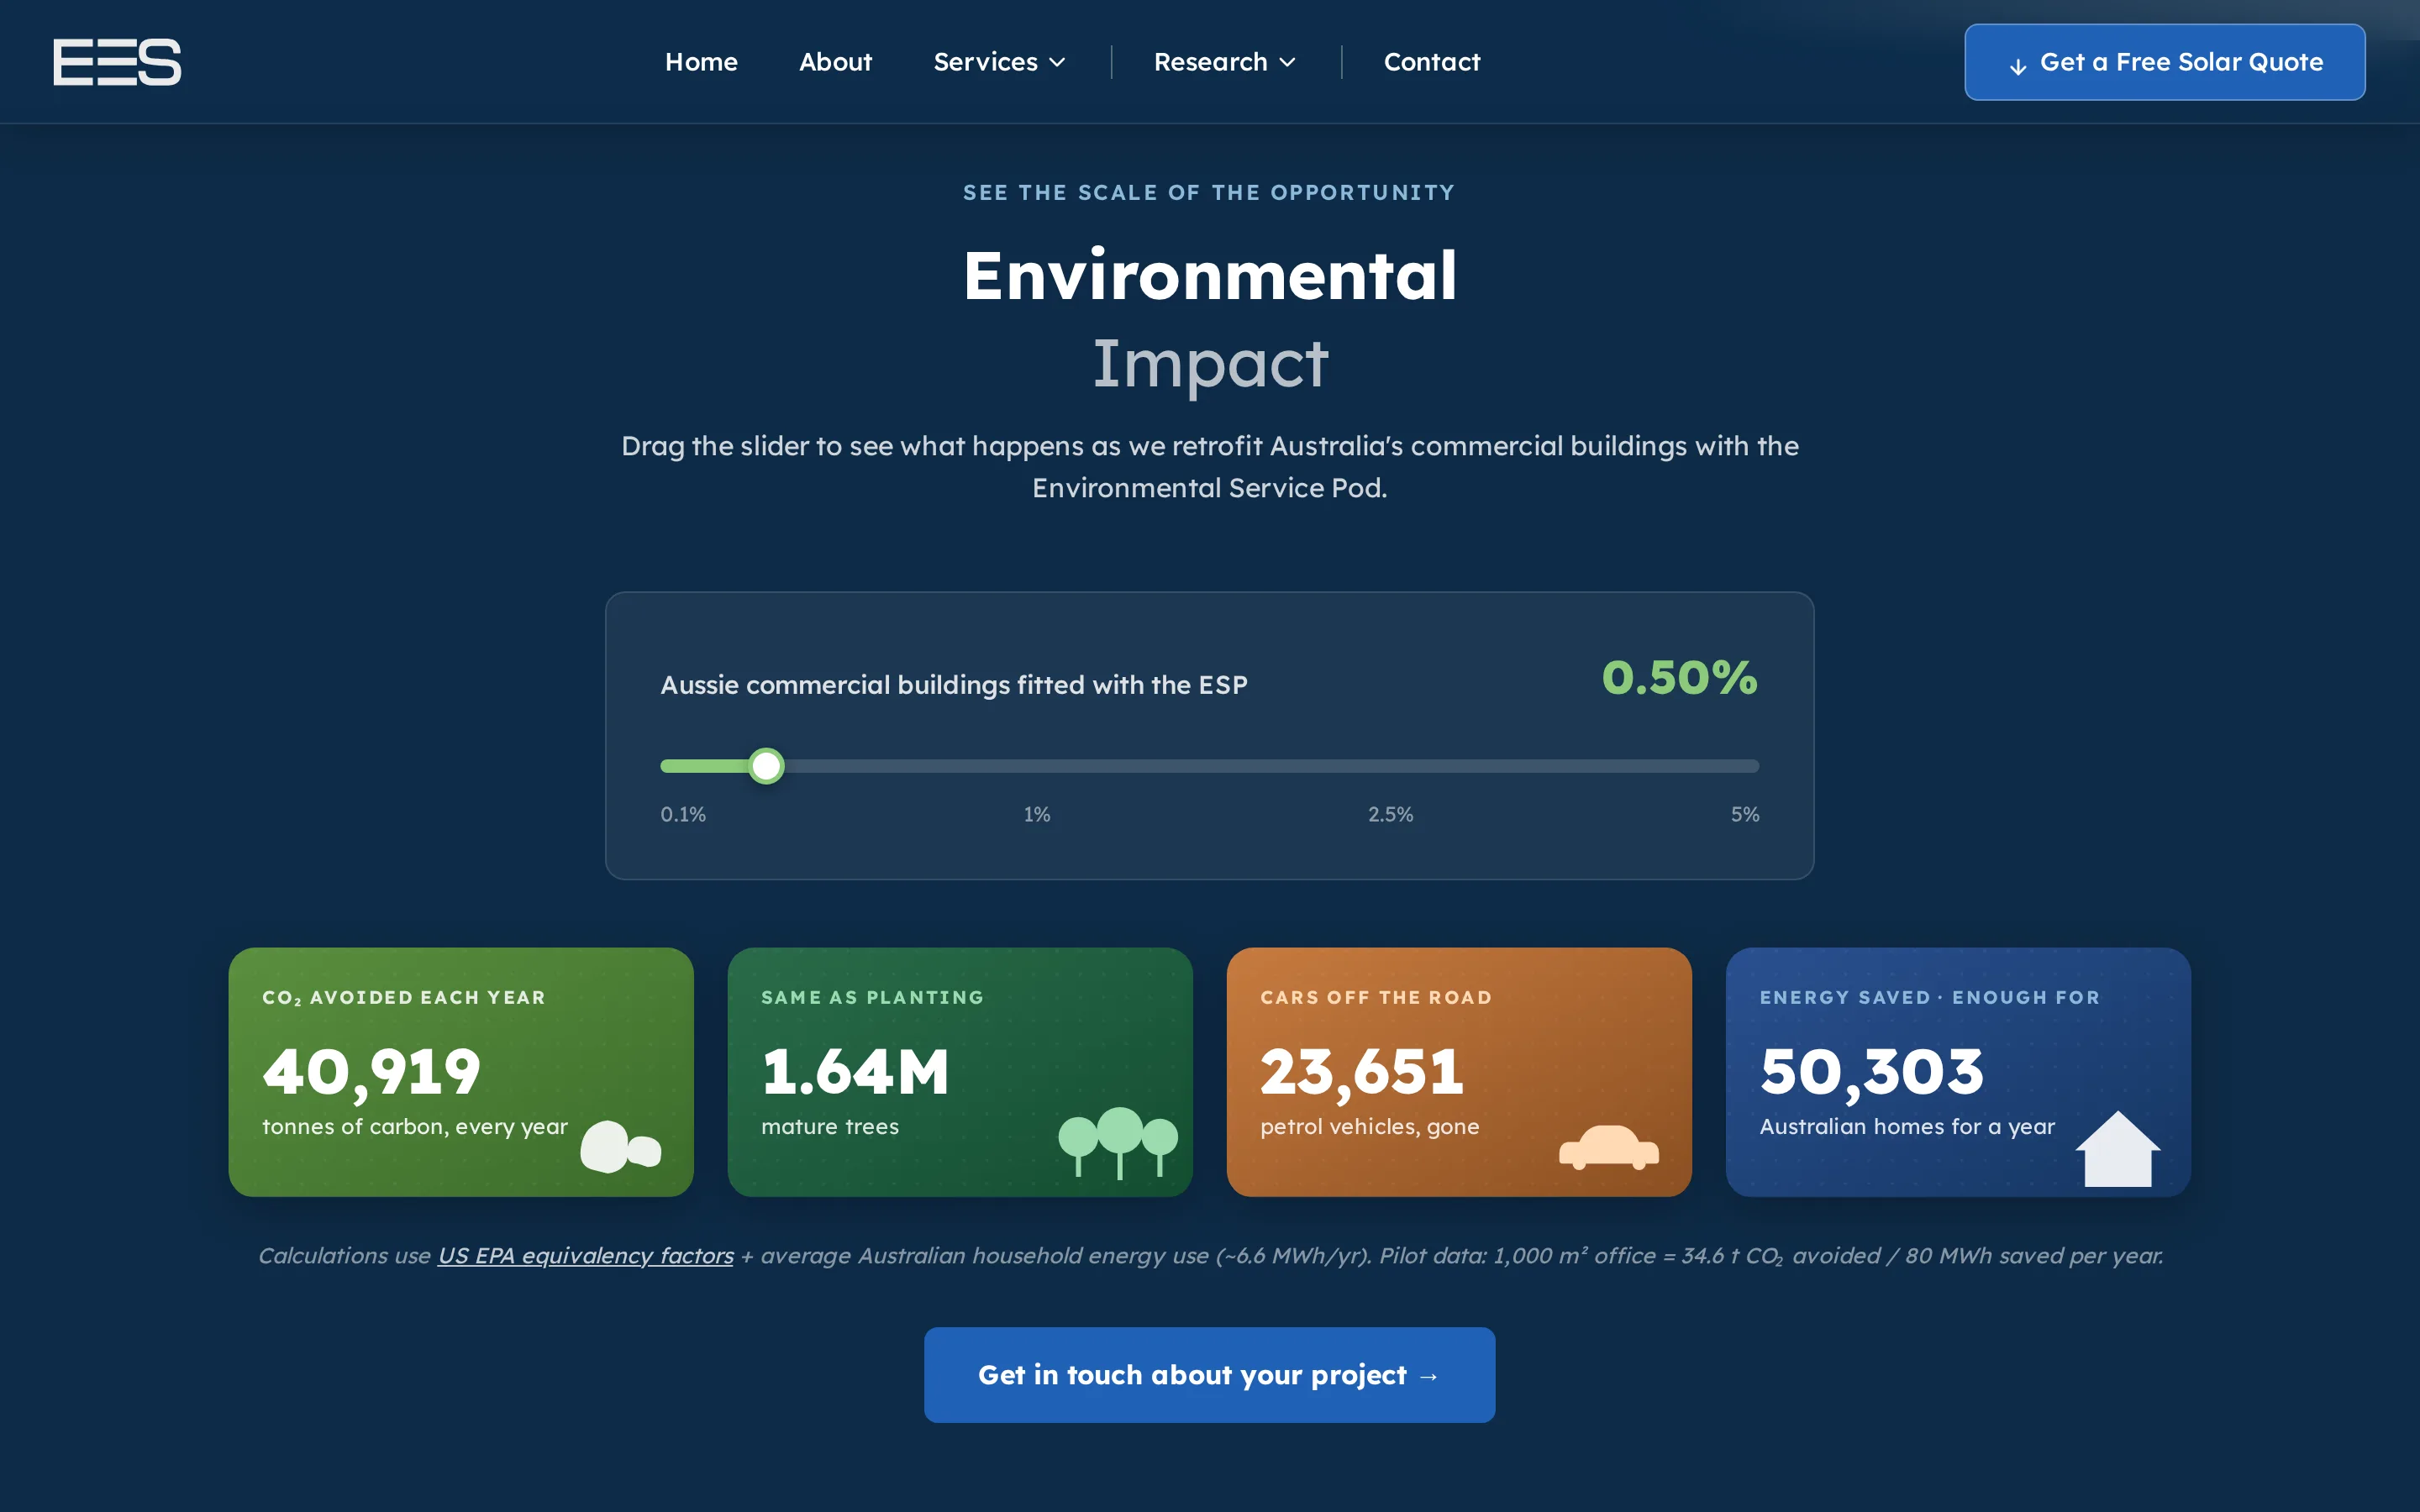
Task: Click the 0.50% percentage value
Action: 1679,678
